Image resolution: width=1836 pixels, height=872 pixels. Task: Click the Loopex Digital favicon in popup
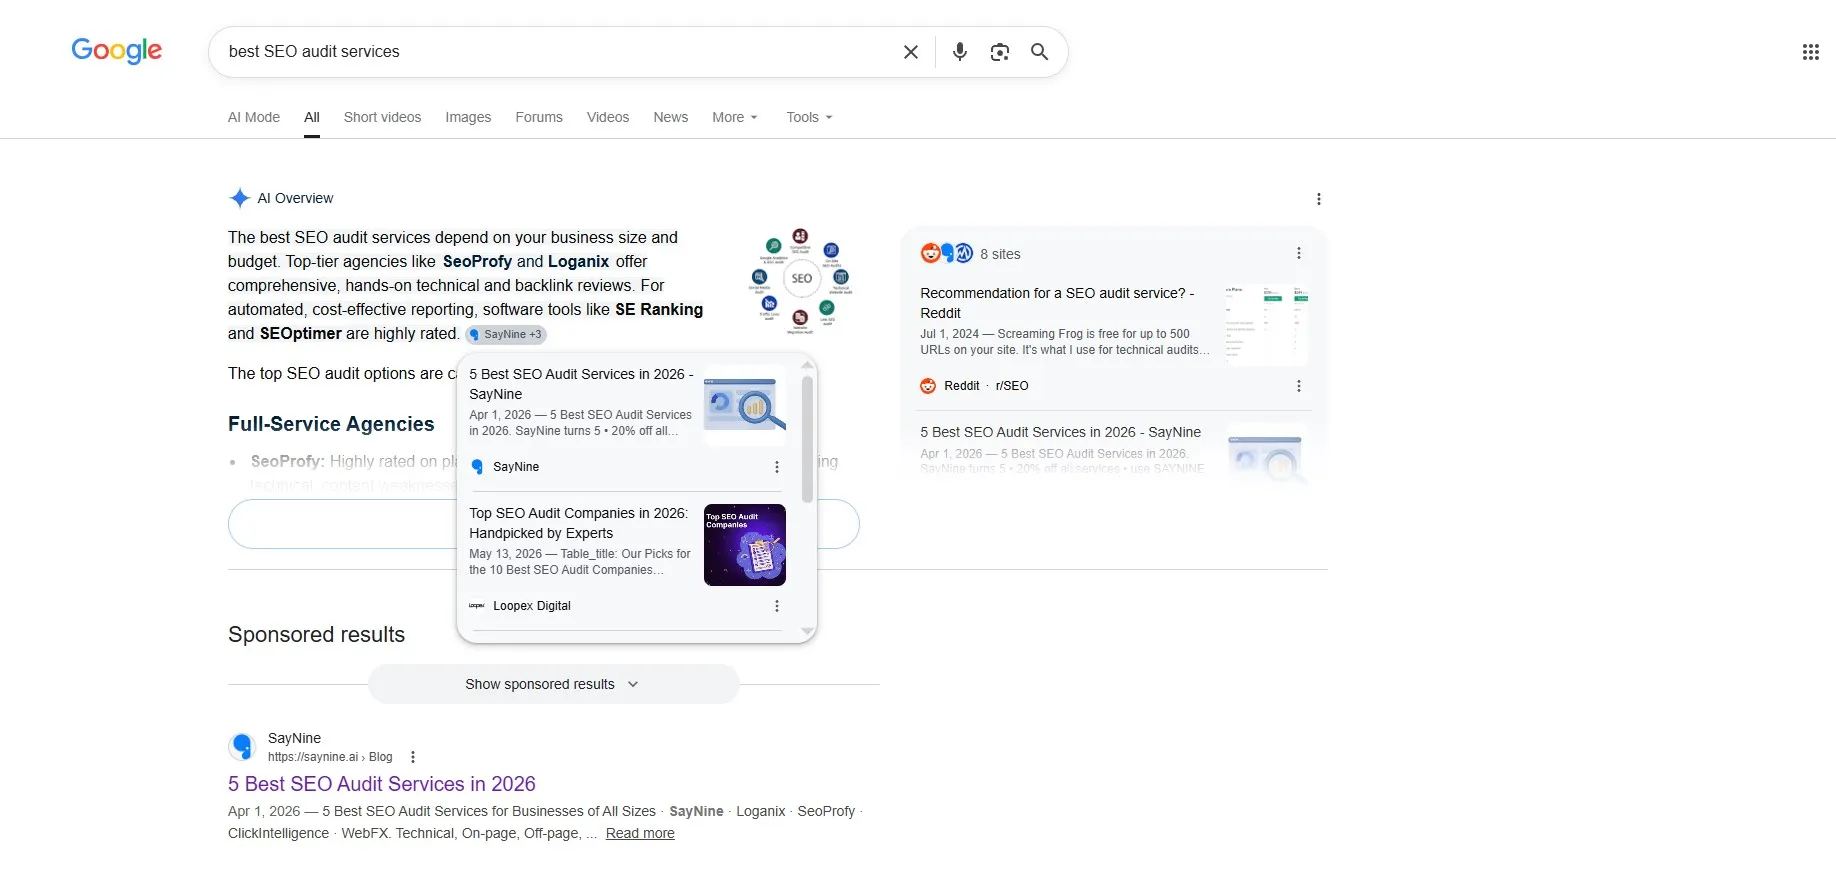(x=477, y=606)
